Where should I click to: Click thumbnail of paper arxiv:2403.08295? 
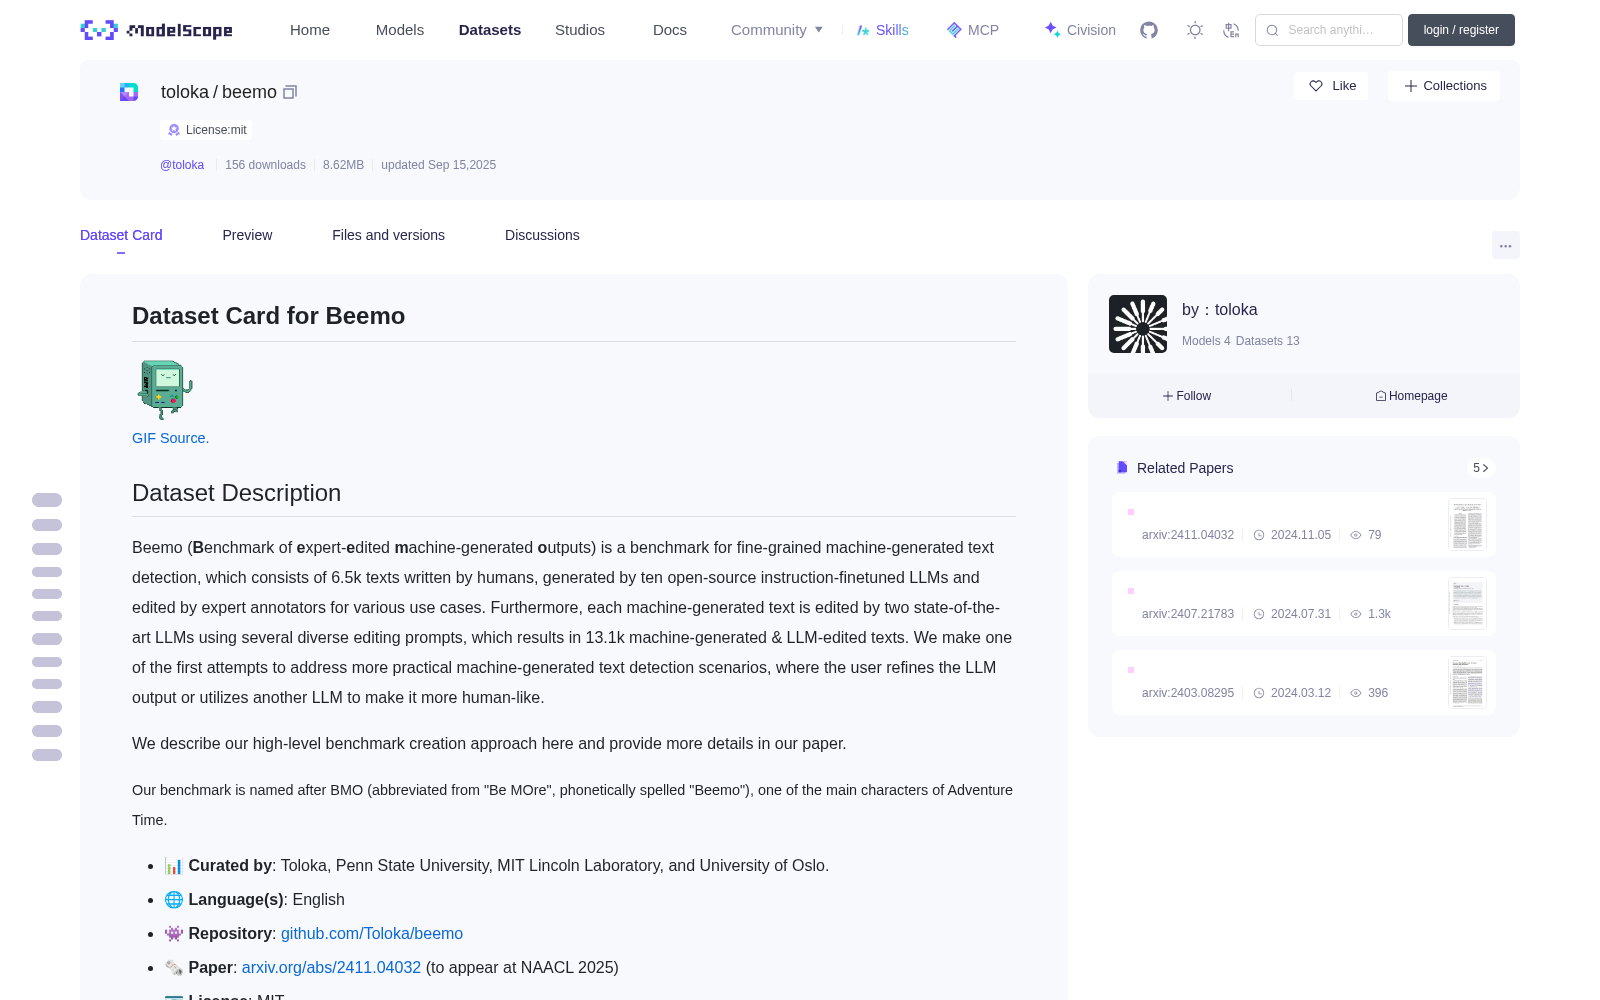click(x=1467, y=682)
